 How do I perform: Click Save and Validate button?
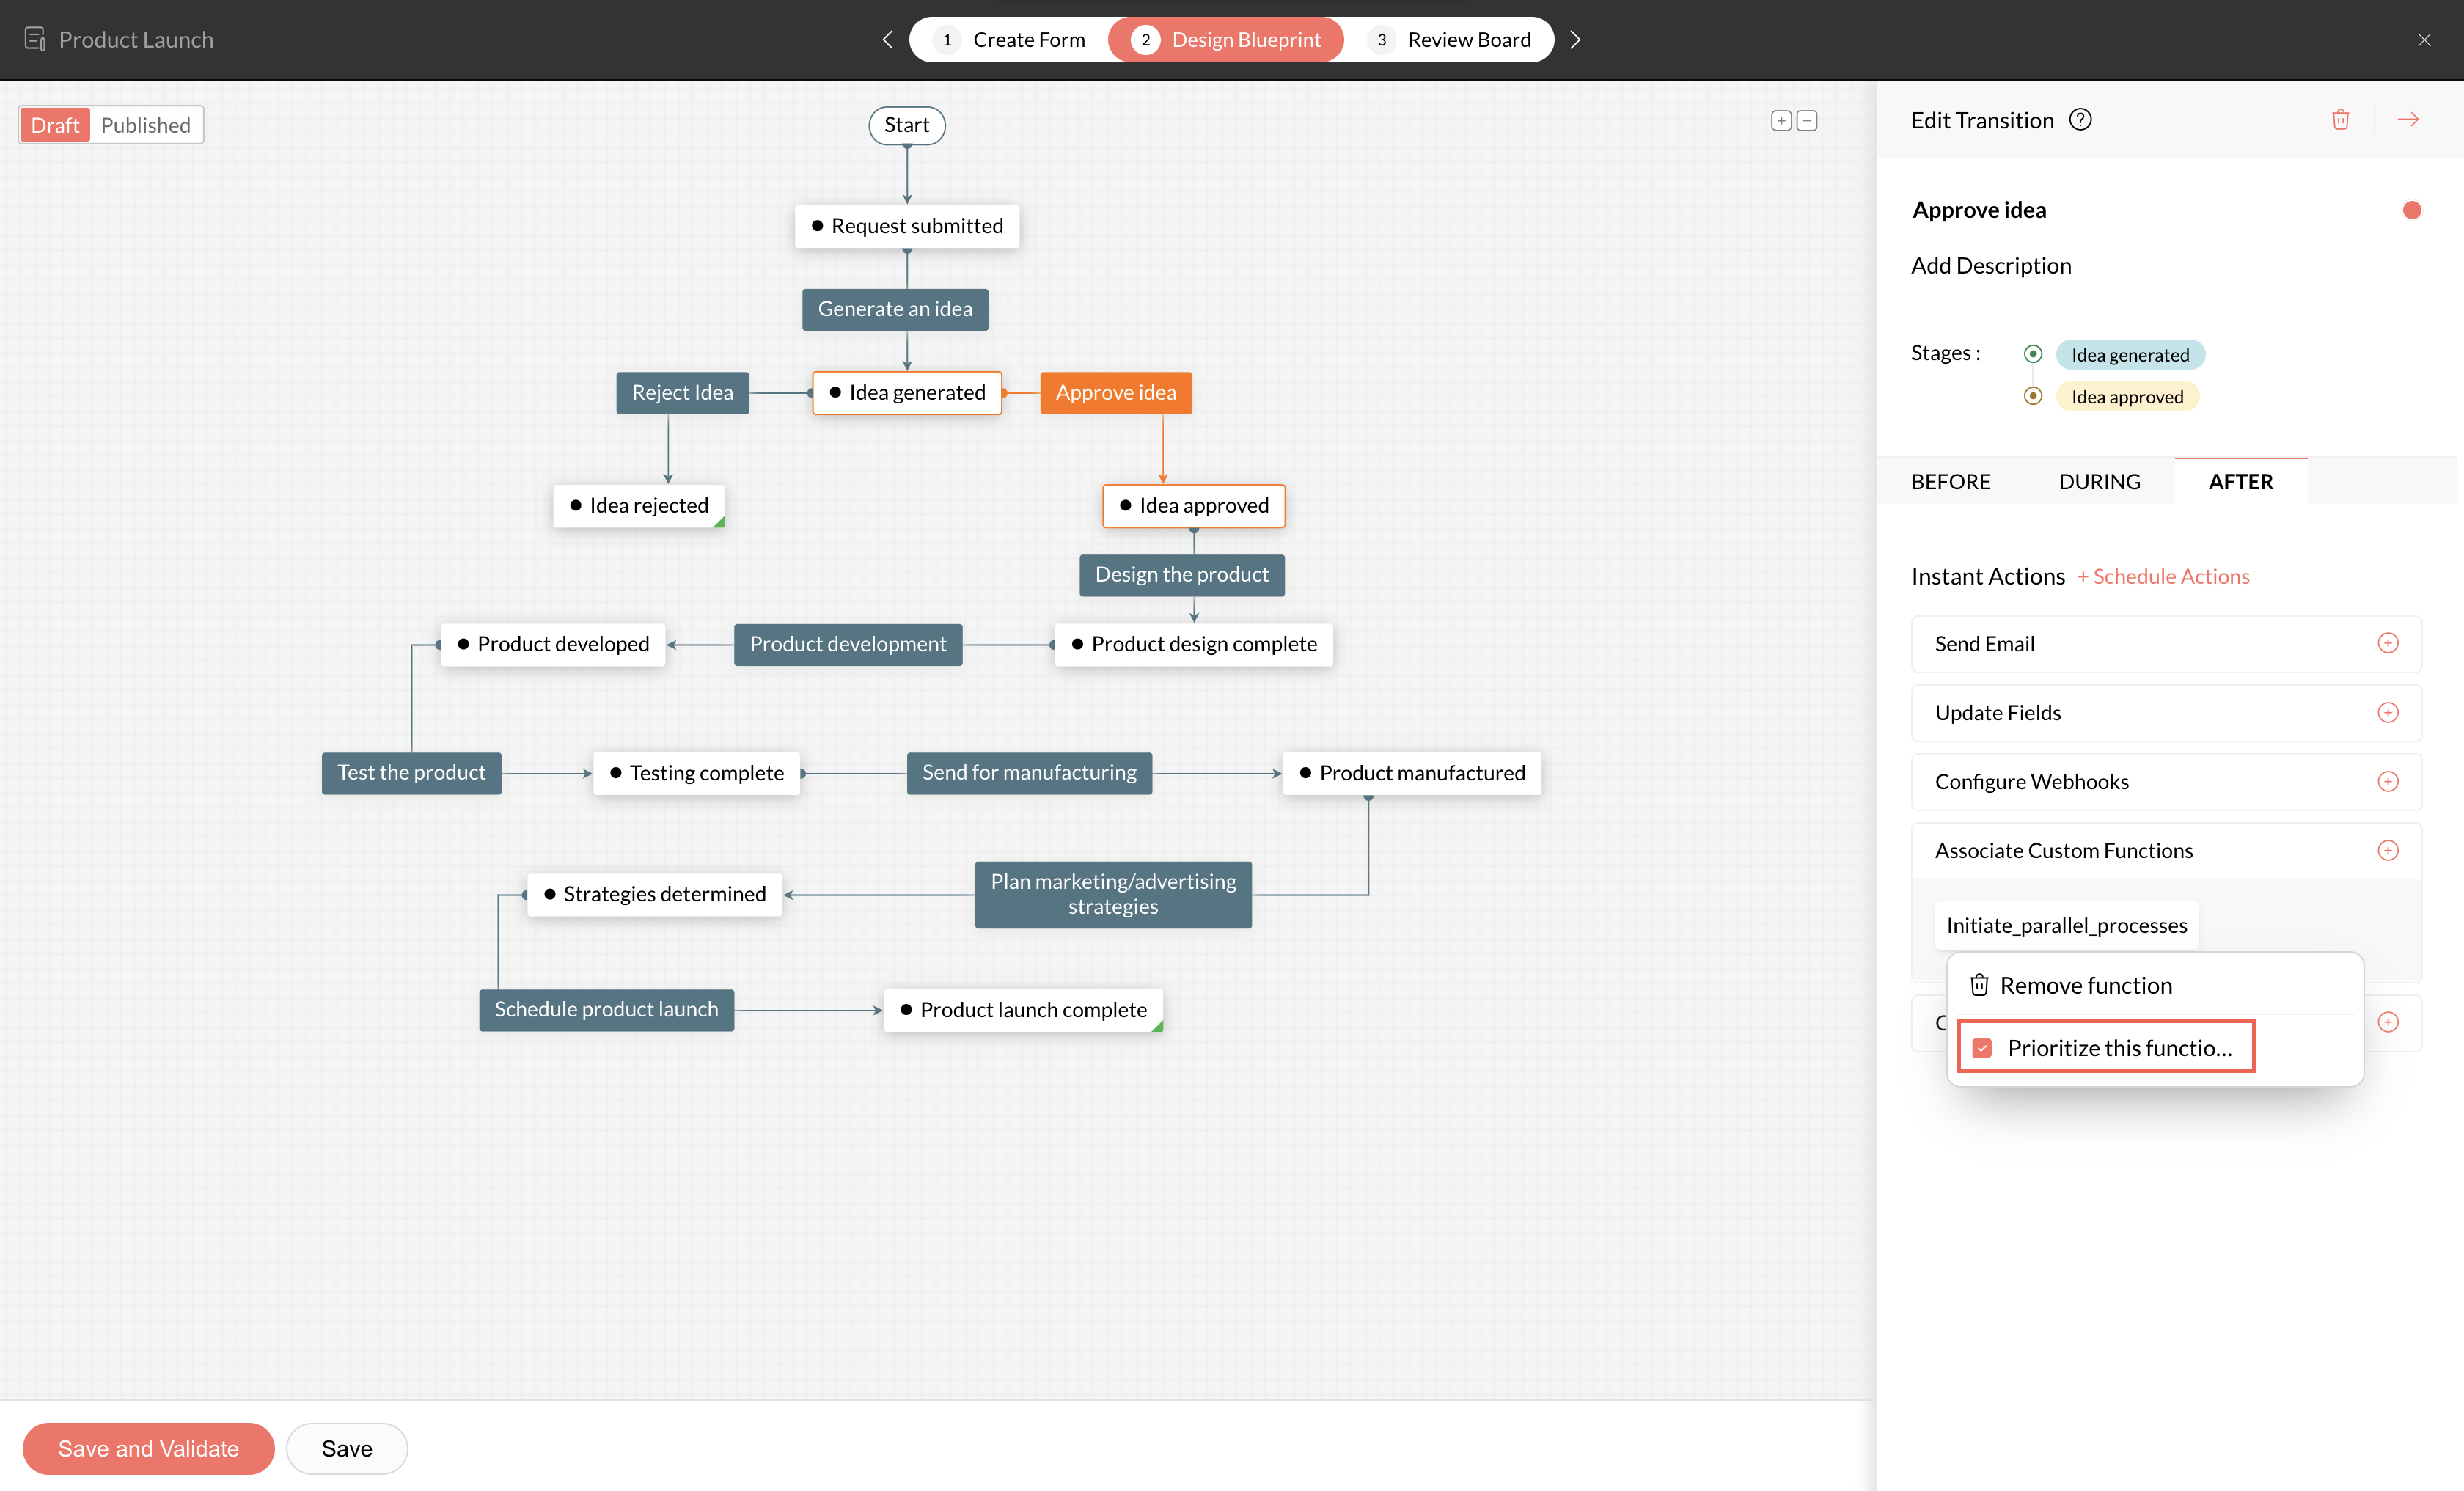click(x=148, y=1448)
